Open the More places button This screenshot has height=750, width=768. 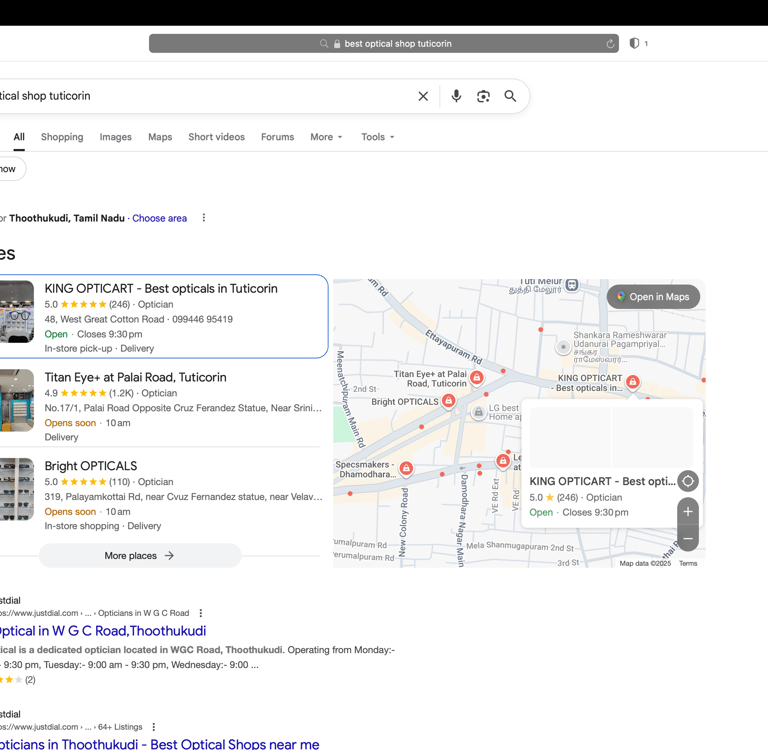click(x=140, y=556)
